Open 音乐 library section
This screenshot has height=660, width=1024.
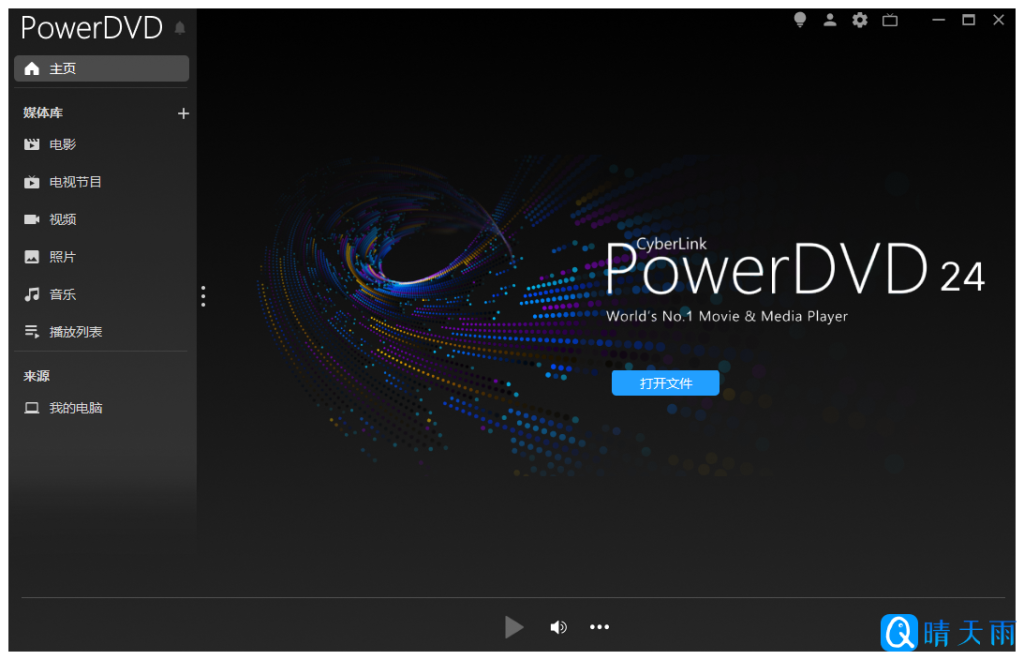tap(62, 295)
